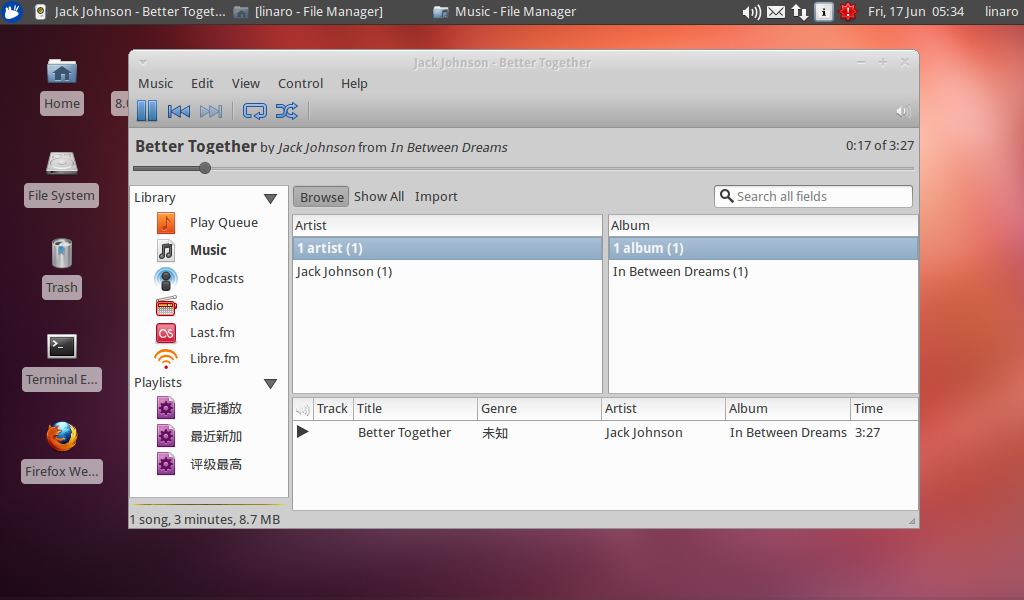This screenshot has height=600, width=1024.
Task: Click the Search all fields box
Action: pos(813,197)
